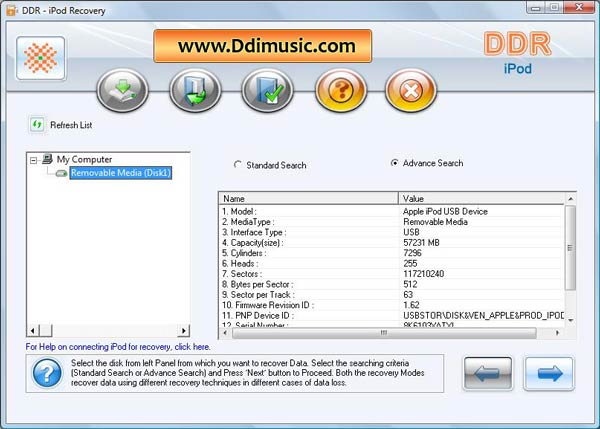
Task: Click the '10. Firmware Revision ID :' row
Action: click(x=268, y=305)
